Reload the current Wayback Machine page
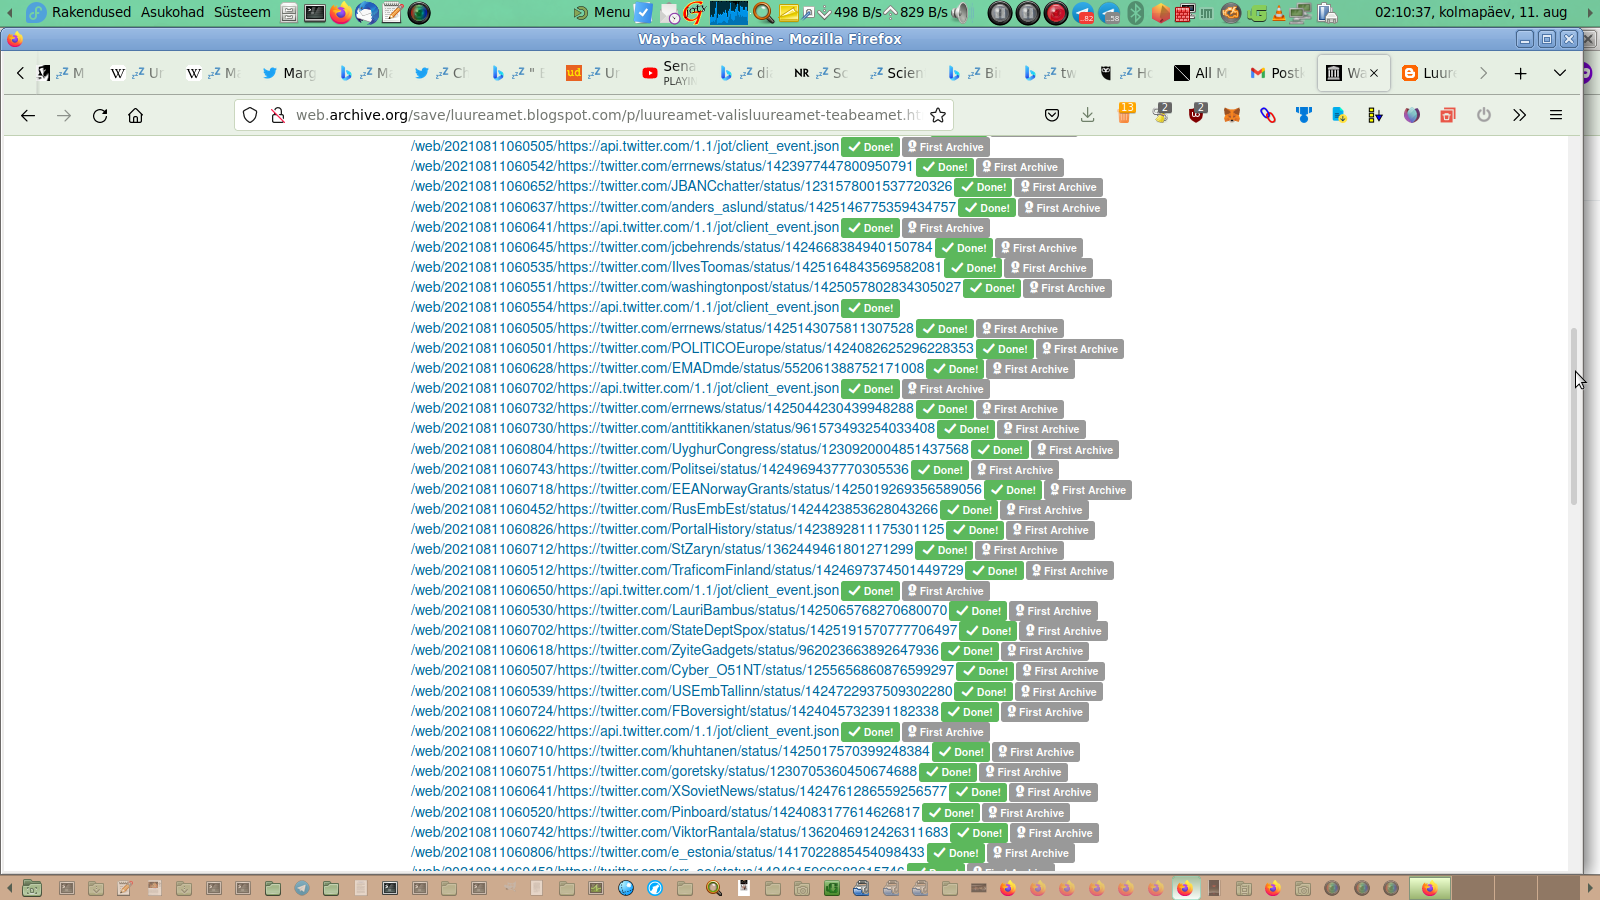Image resolution: width=1600 pixels, height=900 pixels. pyautogui.click(x=100, y=115)
